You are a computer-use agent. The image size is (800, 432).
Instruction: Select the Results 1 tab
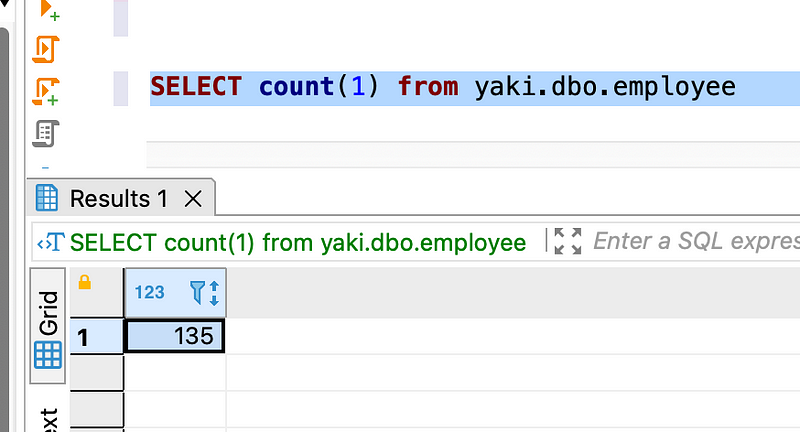[x=118, y=199]
